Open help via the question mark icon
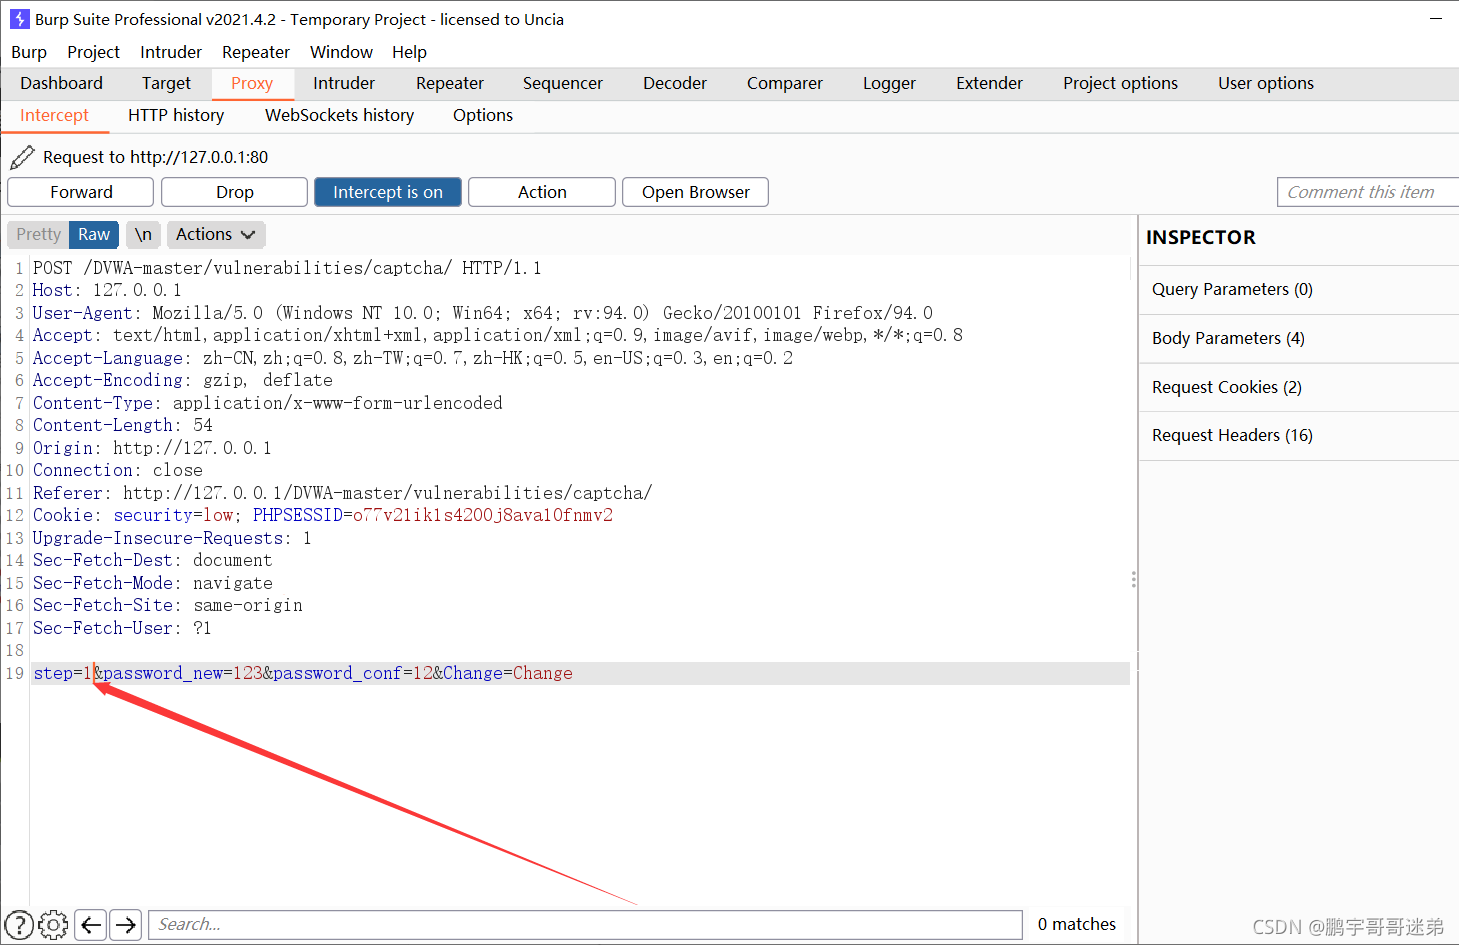The image size is (1459, 945). point(19,925)
